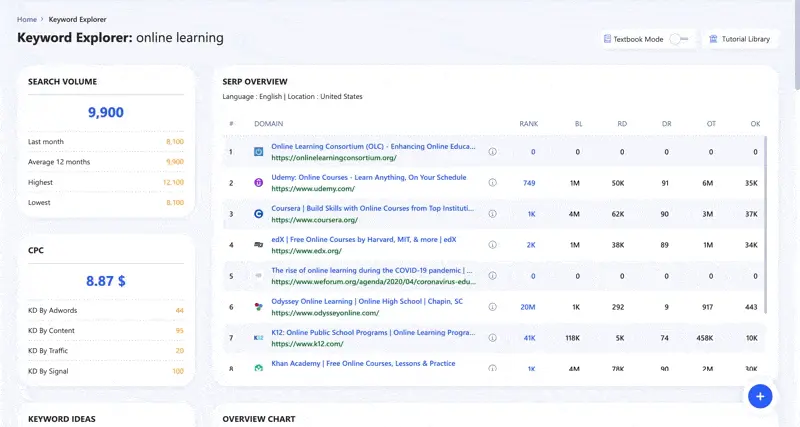Open Coursera Build Skills title link
This screenshot has height=427, width=800.
(x=372, y=208)
